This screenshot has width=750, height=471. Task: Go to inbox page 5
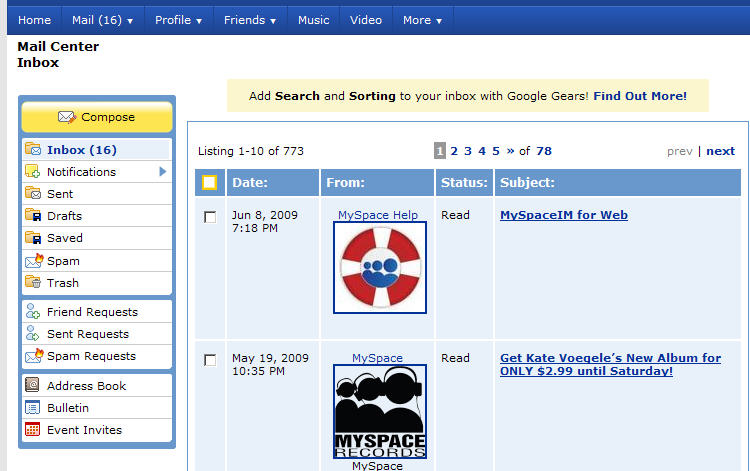496,151
